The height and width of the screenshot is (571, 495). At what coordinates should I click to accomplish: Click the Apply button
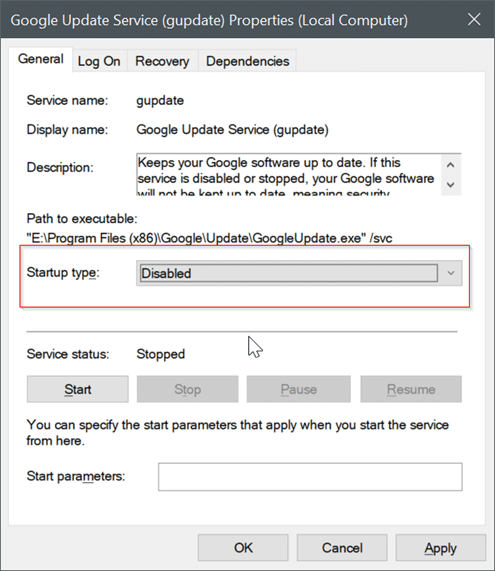tap(441, 548)
